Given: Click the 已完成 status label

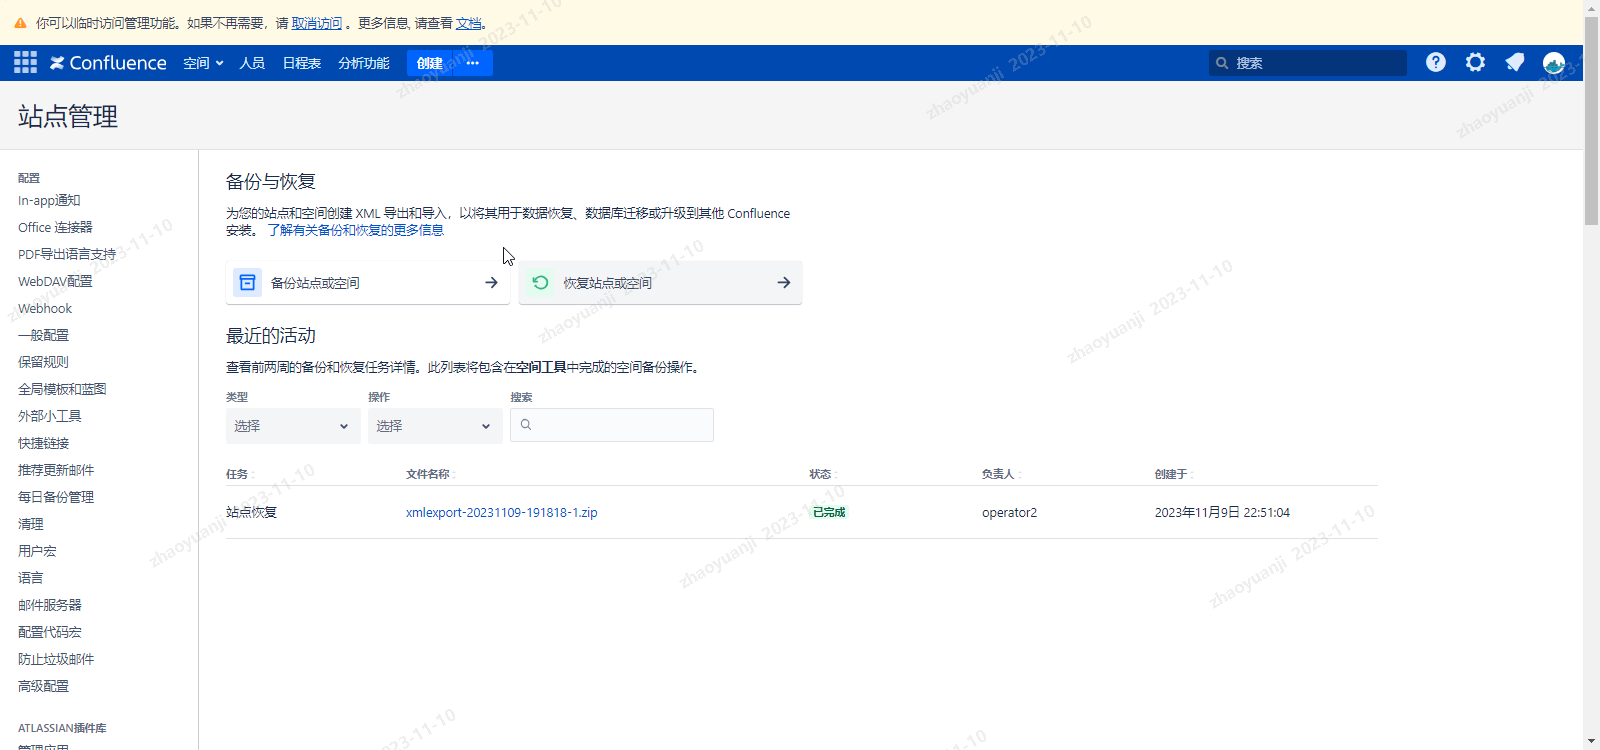Looking at the screenshot, I should (x=829, y=513).
